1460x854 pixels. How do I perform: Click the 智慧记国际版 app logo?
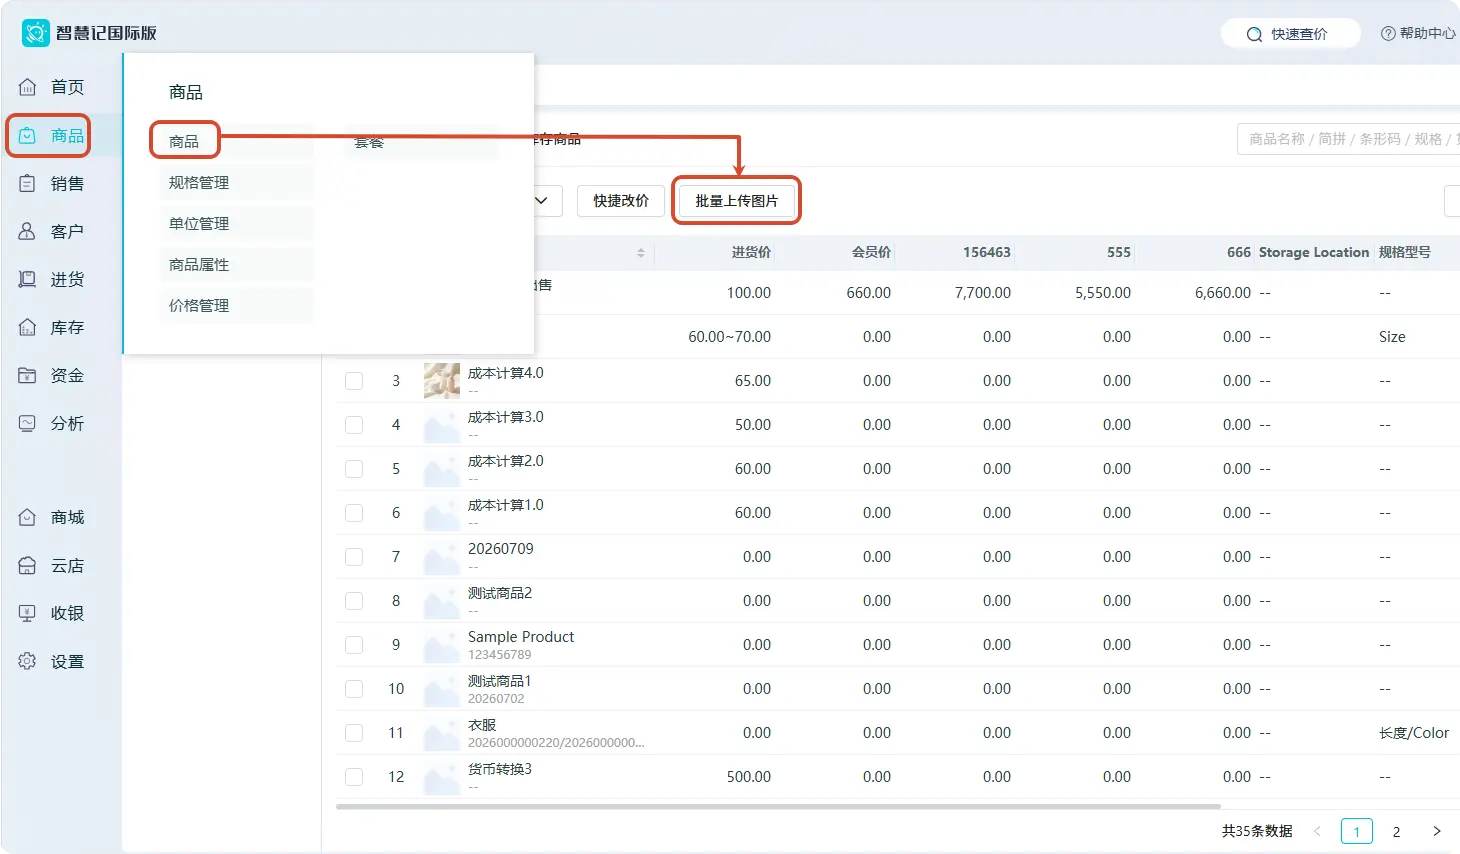[36, 33]
